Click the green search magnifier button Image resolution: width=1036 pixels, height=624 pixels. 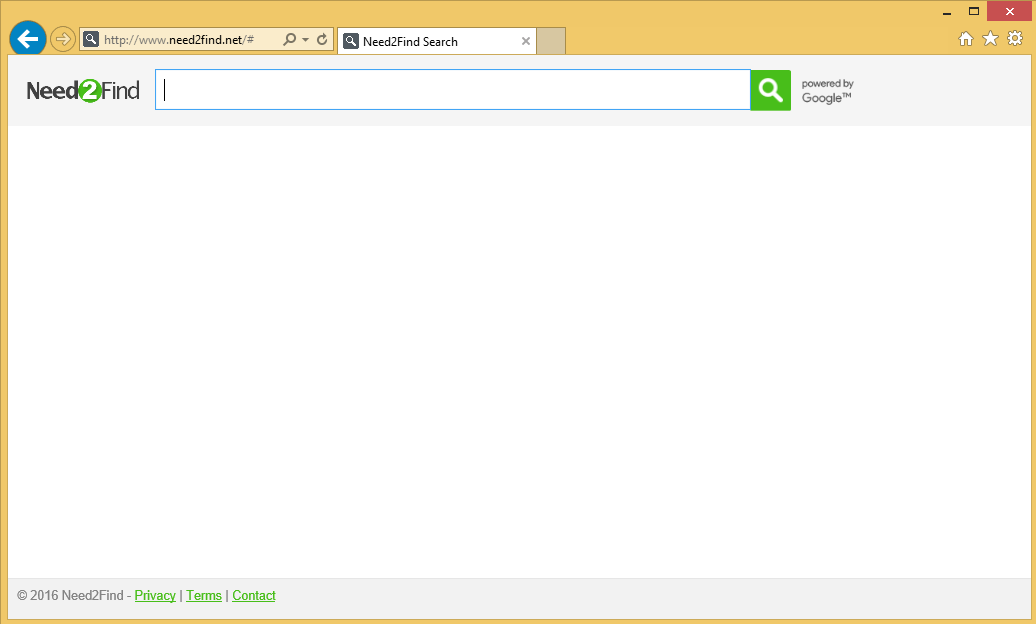[770, 90]
